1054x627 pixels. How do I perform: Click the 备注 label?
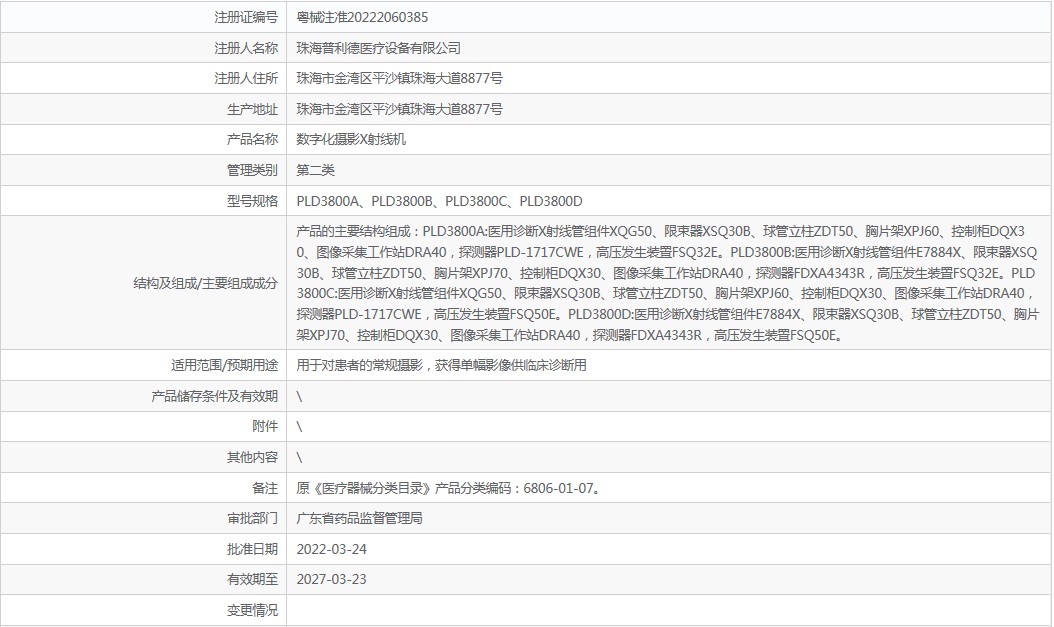point(265,489)
